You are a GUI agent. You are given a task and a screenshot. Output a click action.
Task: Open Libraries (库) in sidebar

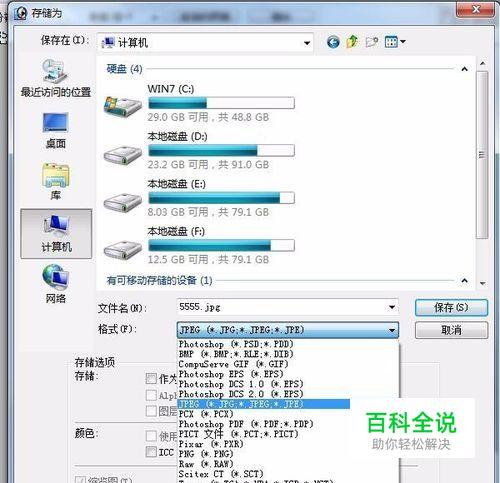click(x=56, y=182)
